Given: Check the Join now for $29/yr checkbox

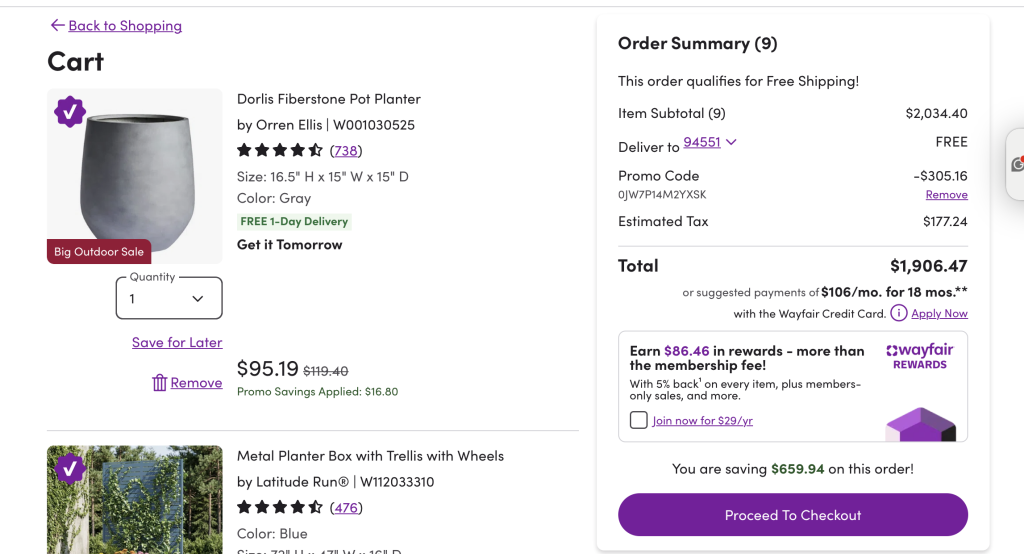Looking at the screenshot, I should coord(639,420).
